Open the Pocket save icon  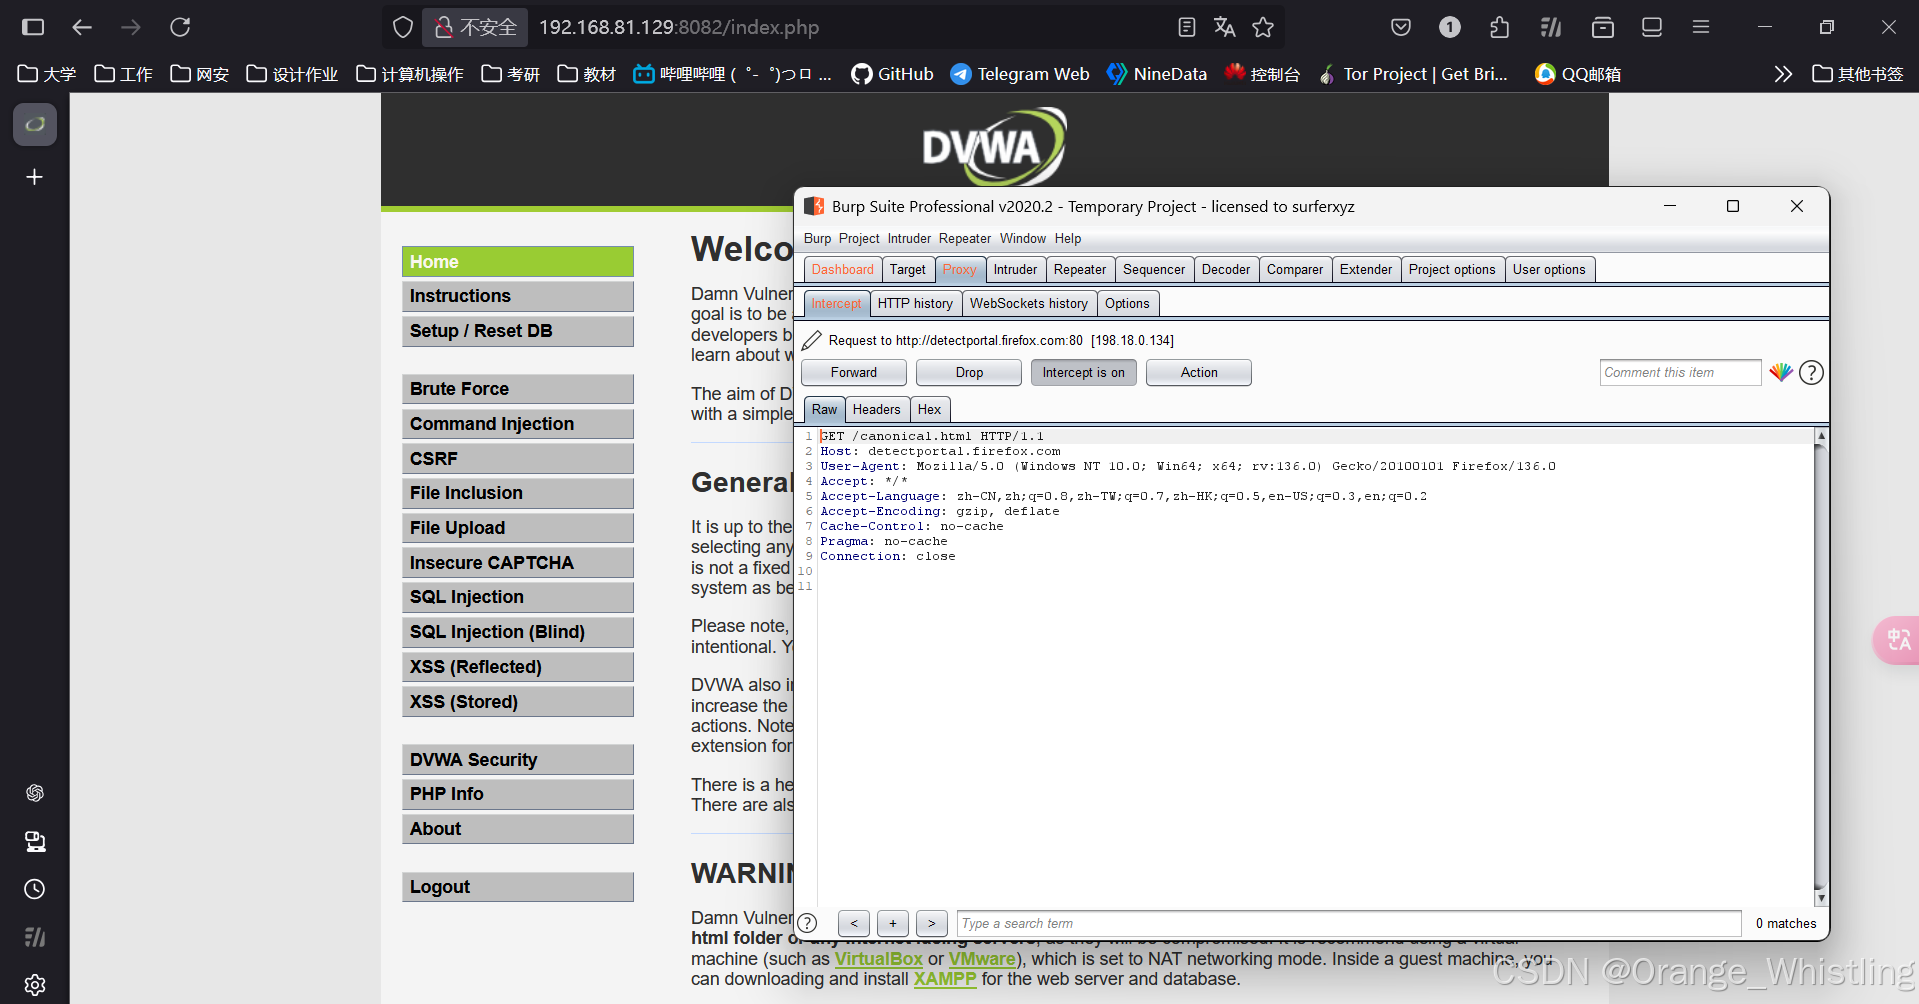(x=1401, y=27)
